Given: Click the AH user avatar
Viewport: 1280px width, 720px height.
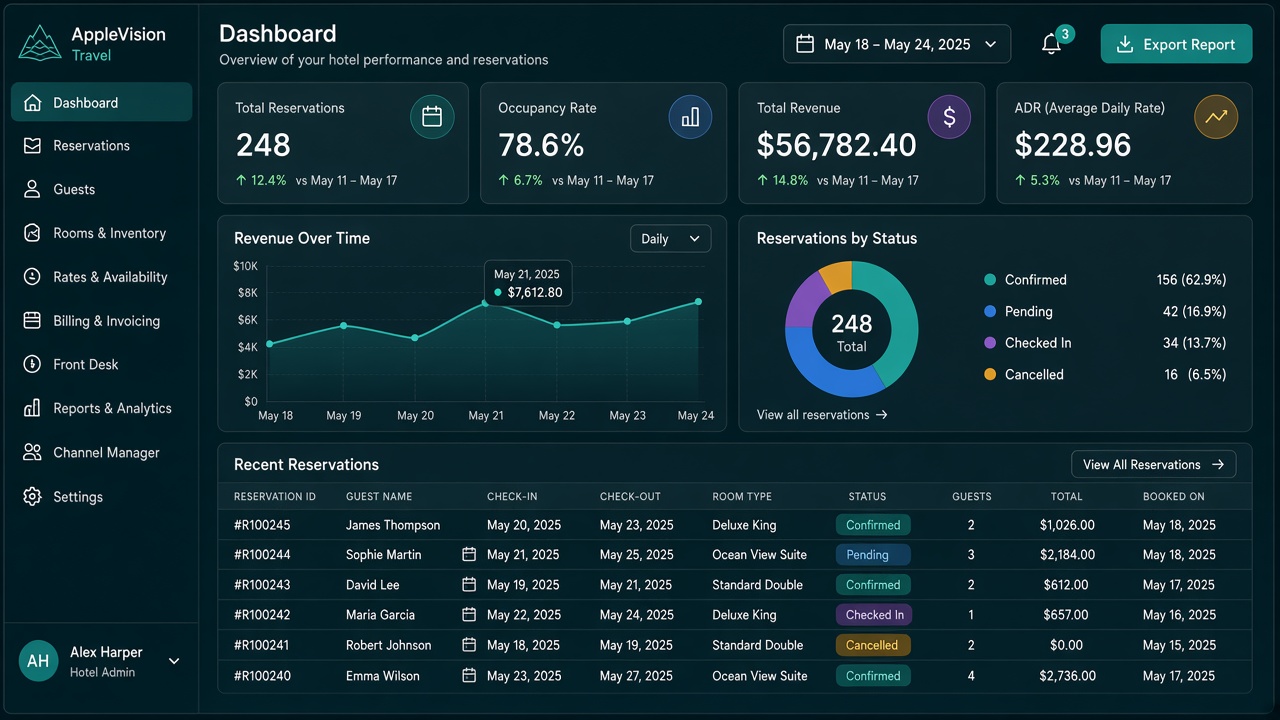Looking at the screenshot, I should [x=38, y=661].
